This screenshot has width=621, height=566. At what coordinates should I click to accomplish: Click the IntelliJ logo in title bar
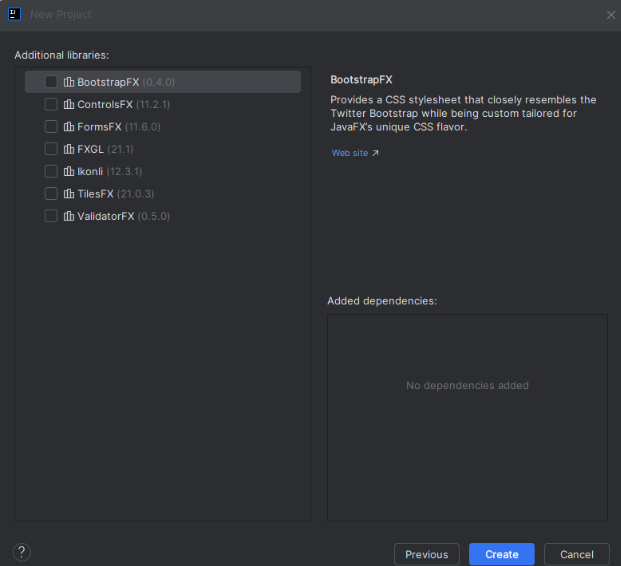pyautogui.click(x=14, y=14)
